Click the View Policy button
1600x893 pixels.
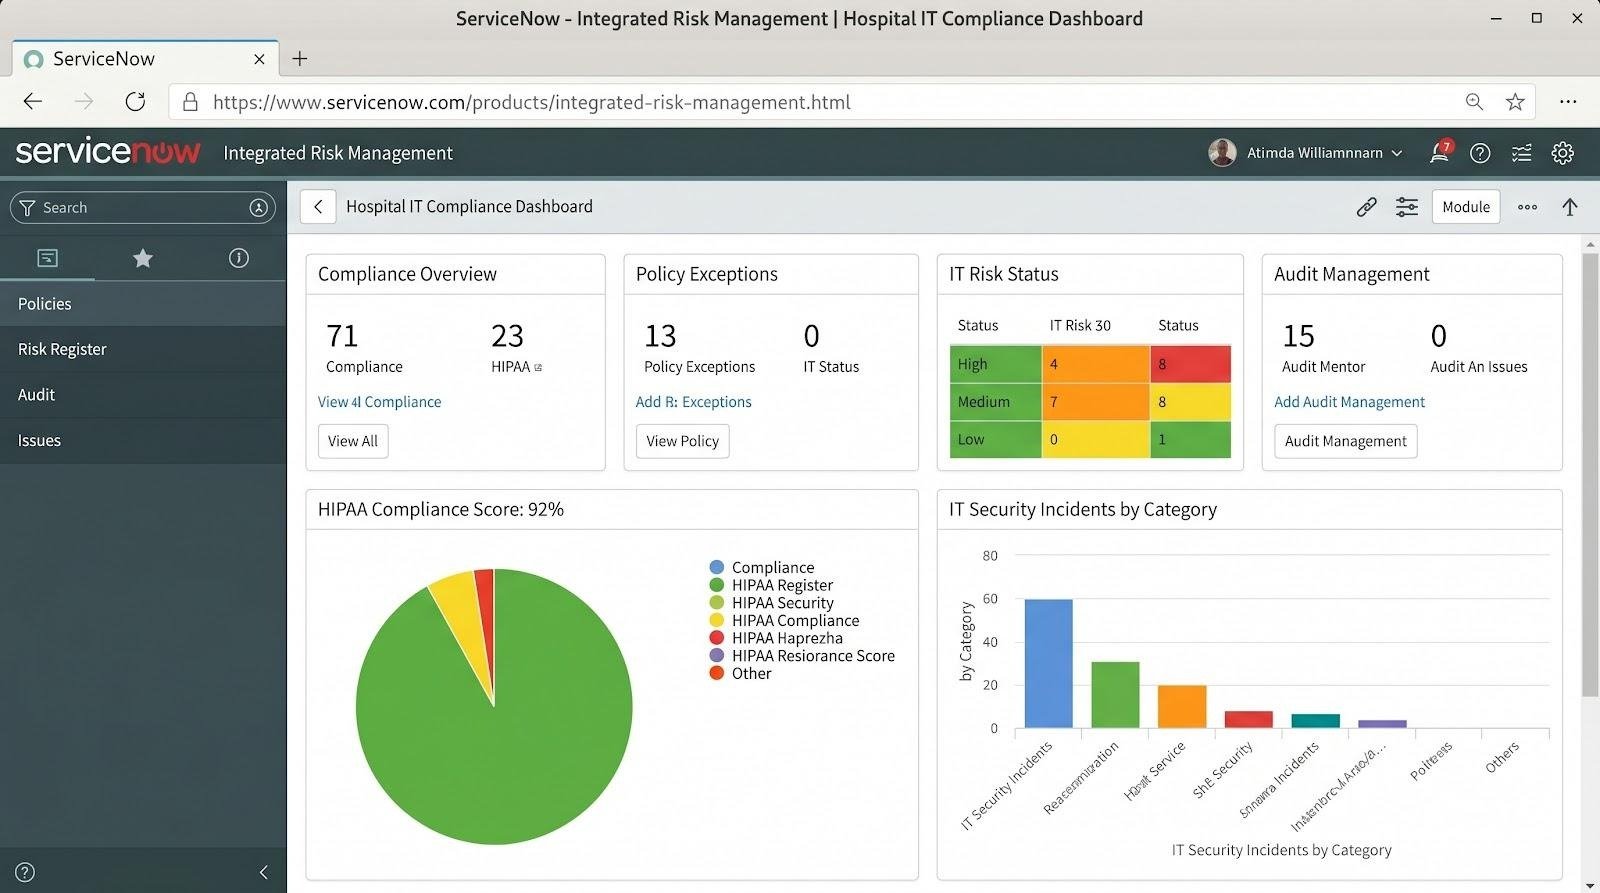(682, 441)
